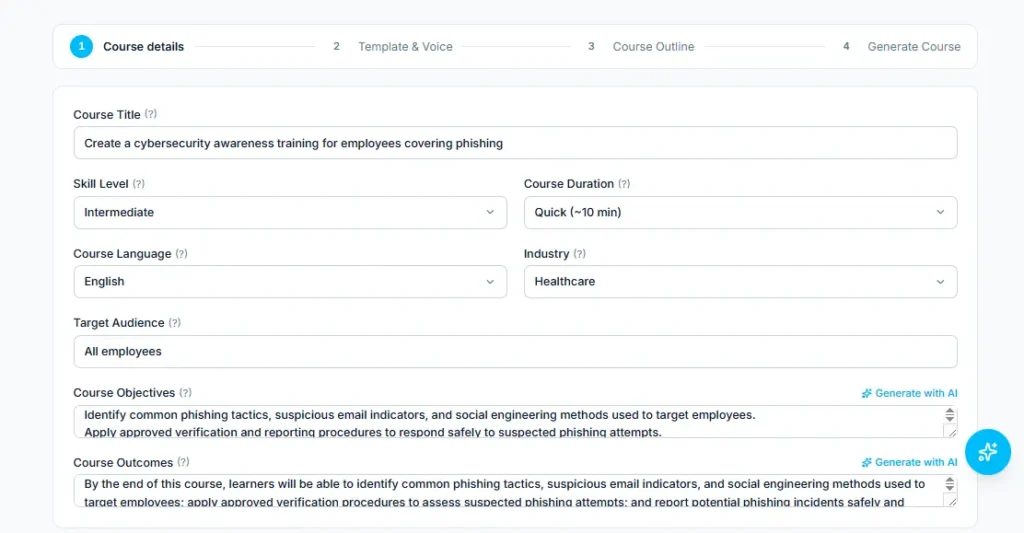
Task: Click the step number 1 circle
Action: point(82,46)
